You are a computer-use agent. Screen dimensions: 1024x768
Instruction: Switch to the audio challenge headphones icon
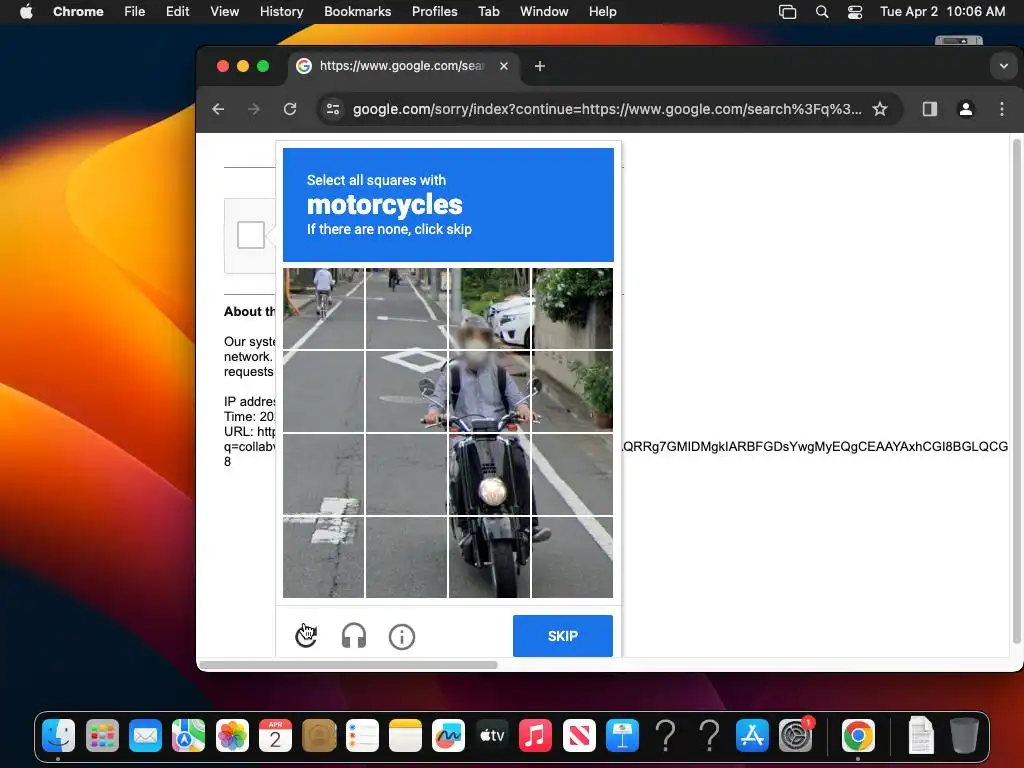(x=354, y=635)
